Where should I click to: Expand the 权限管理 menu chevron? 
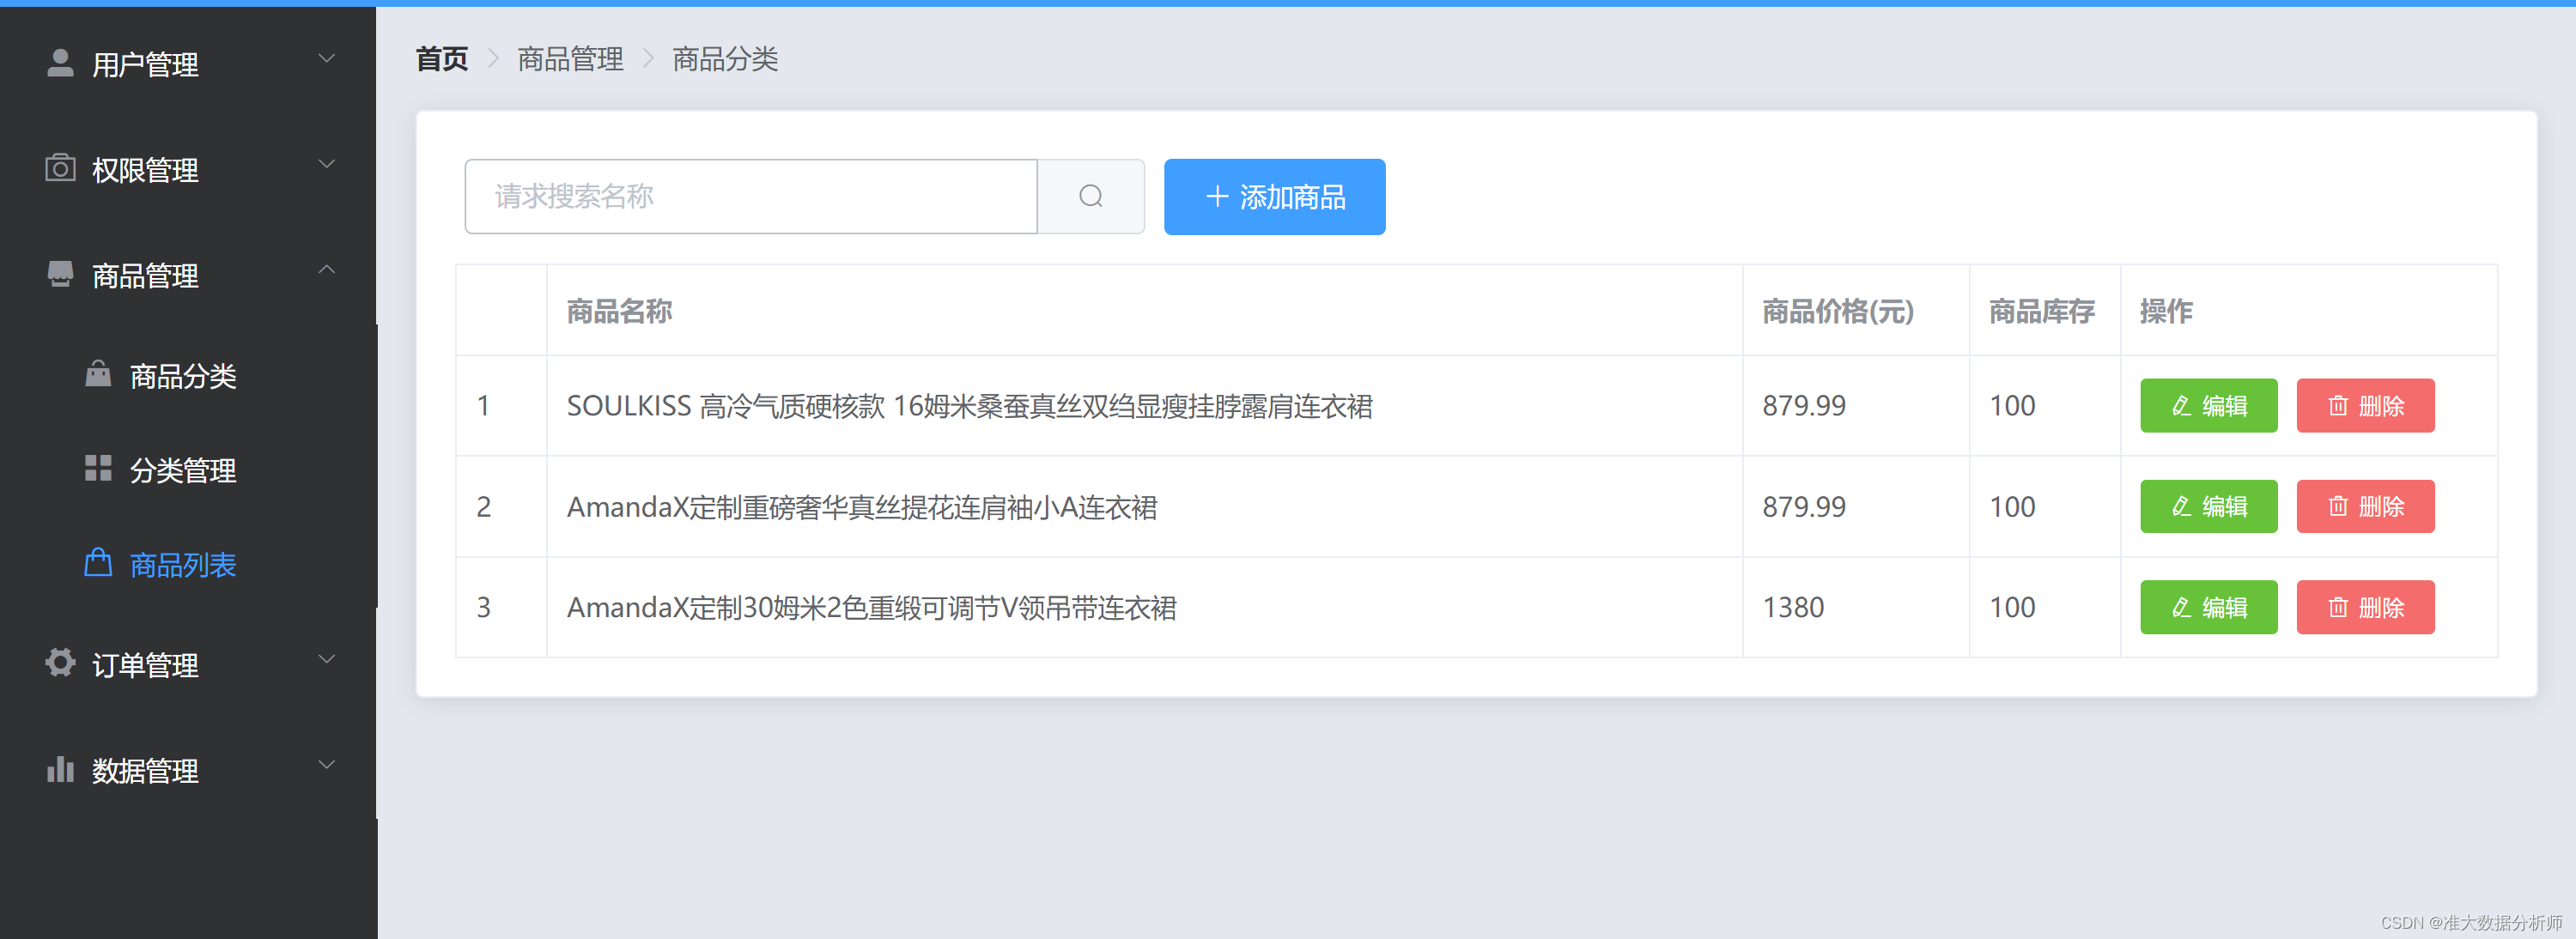point(326,164)
